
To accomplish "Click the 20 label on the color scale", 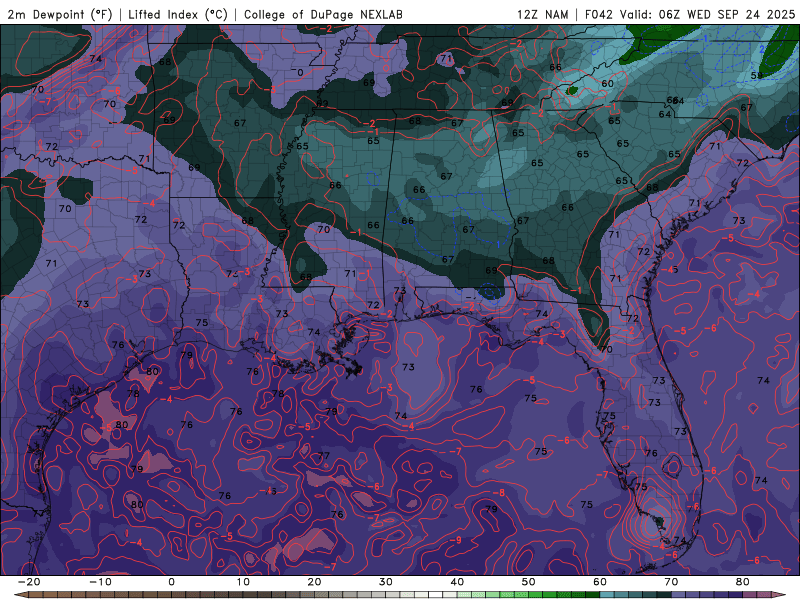I will tap(314, 582).
